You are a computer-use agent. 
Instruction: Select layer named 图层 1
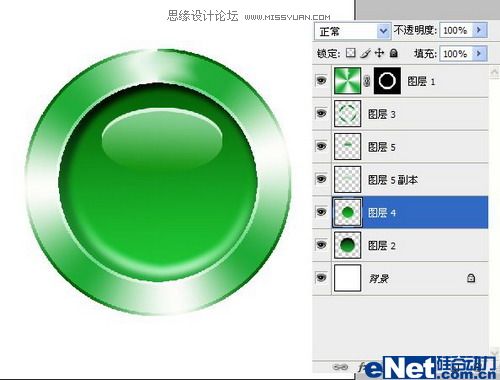(x=421, y=81)
